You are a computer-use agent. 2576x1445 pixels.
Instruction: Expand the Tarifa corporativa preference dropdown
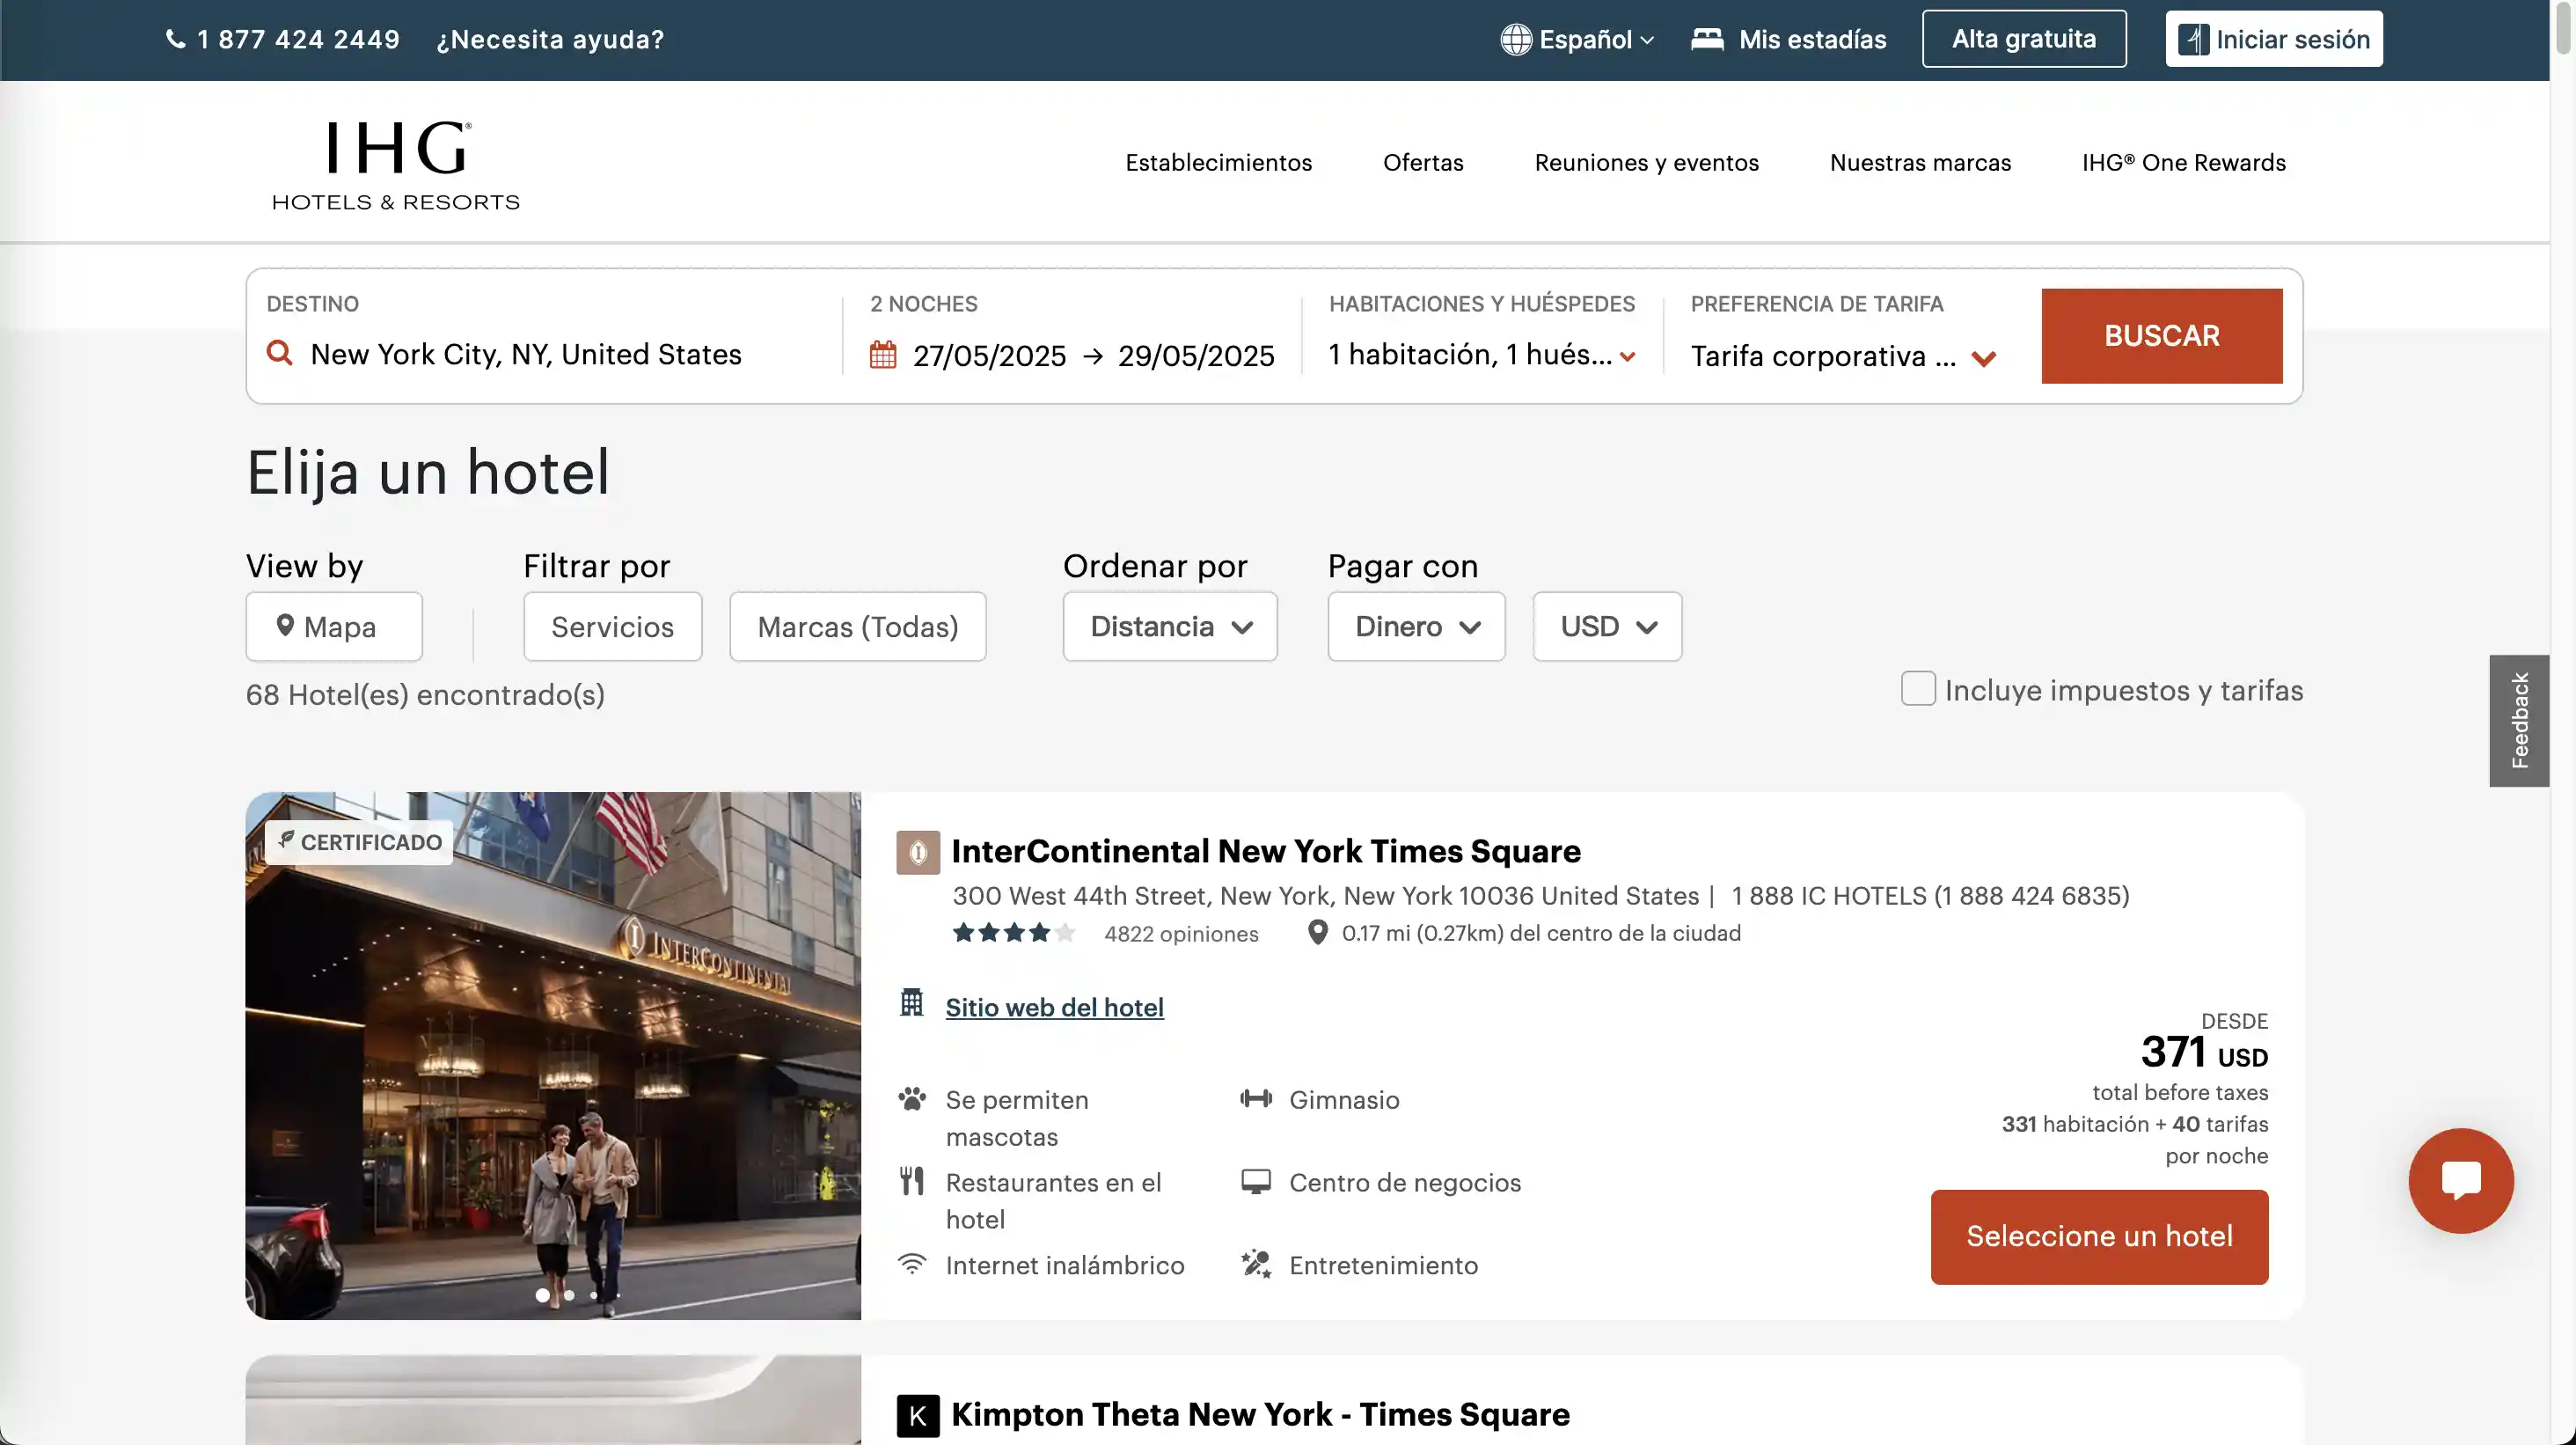[x=1842, y=357]
